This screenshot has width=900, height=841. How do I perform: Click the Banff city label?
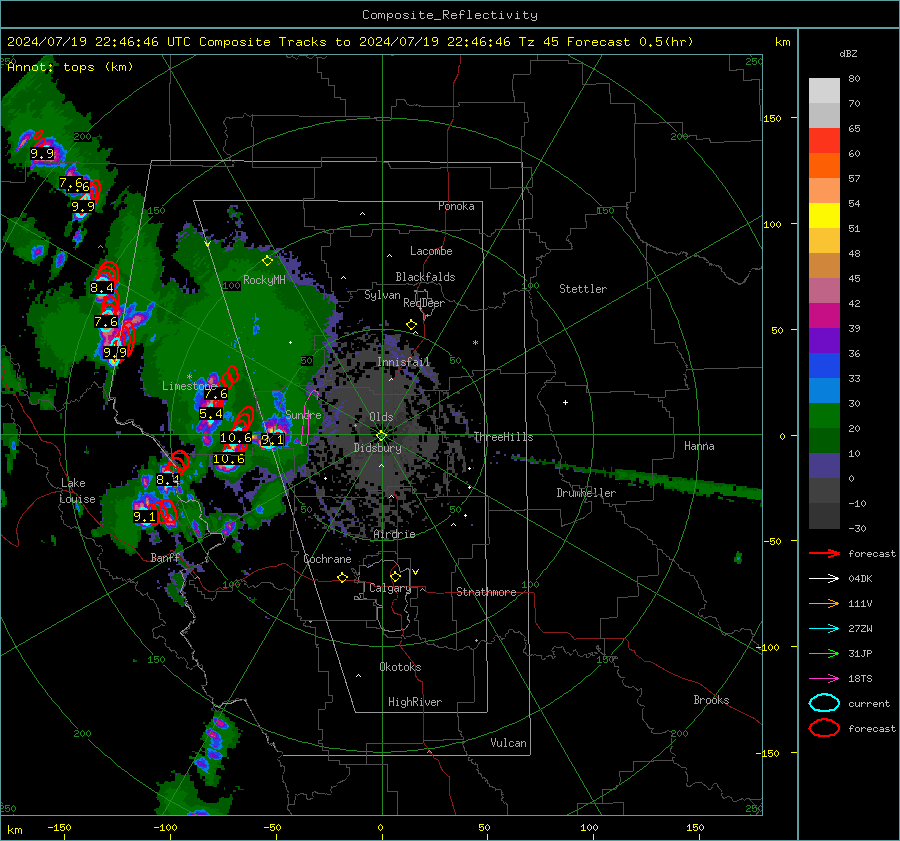point(165,557)
